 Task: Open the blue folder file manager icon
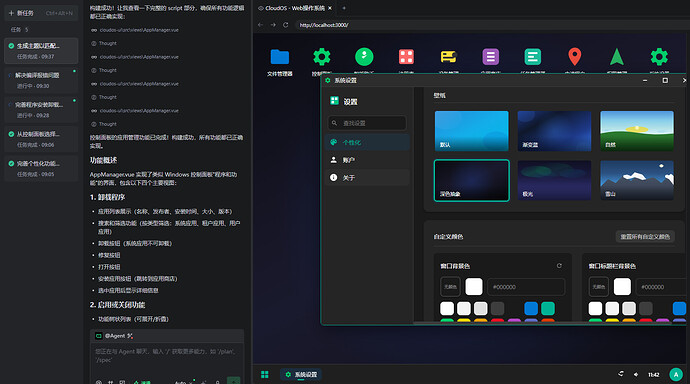(x=279, y=57)
